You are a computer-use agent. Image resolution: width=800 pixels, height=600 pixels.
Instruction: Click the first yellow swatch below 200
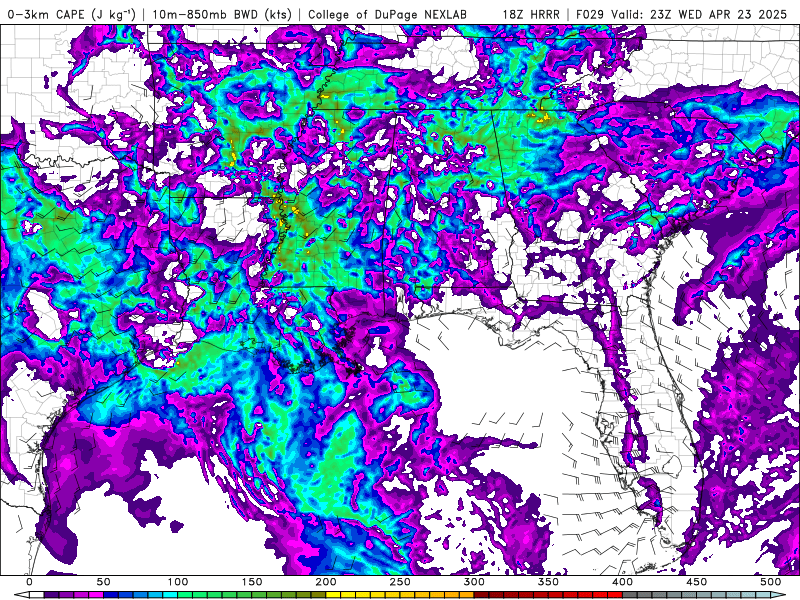point(333,594)
